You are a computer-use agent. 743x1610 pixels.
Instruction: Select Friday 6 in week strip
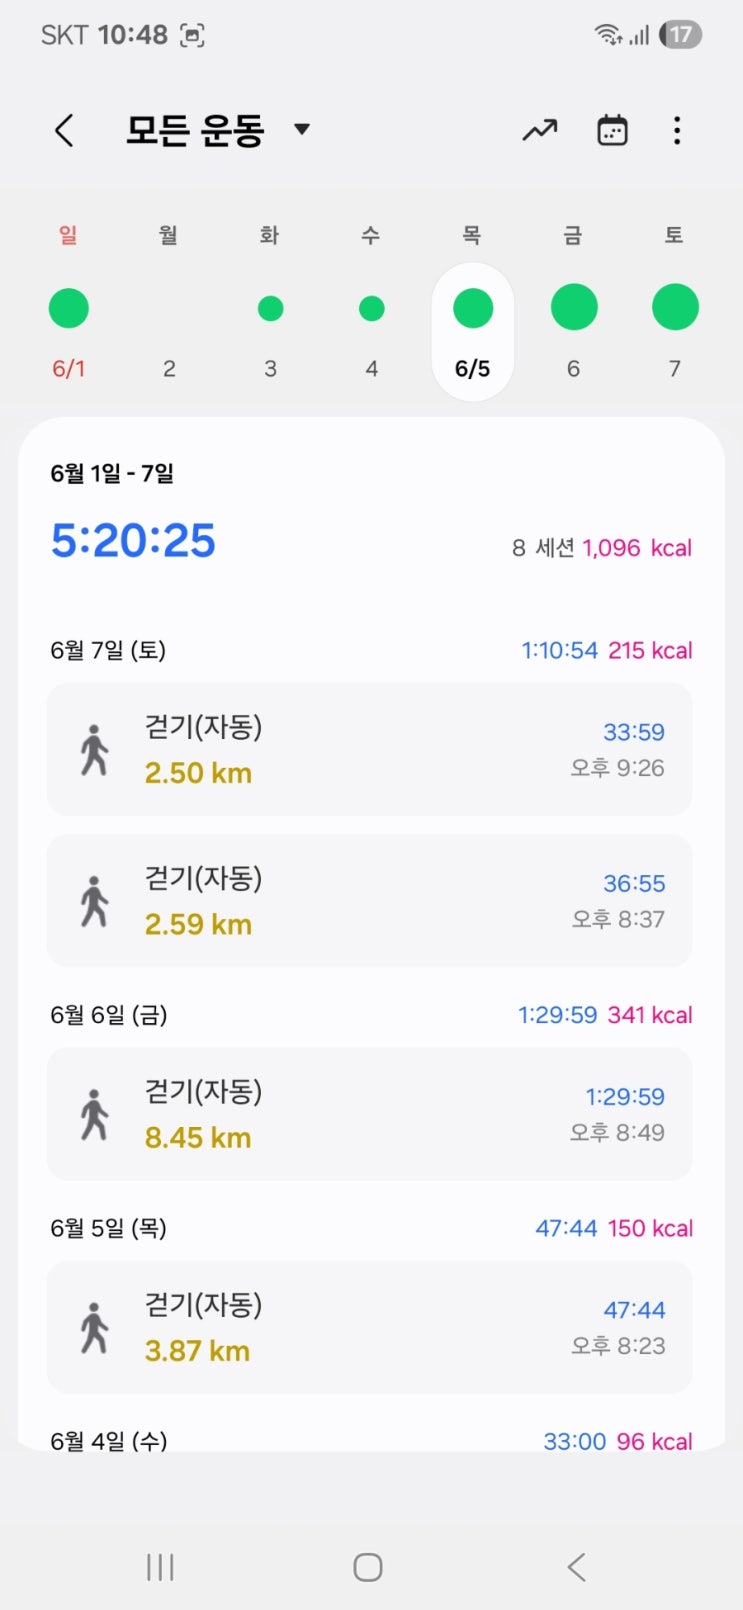click(x=574, y=308)
